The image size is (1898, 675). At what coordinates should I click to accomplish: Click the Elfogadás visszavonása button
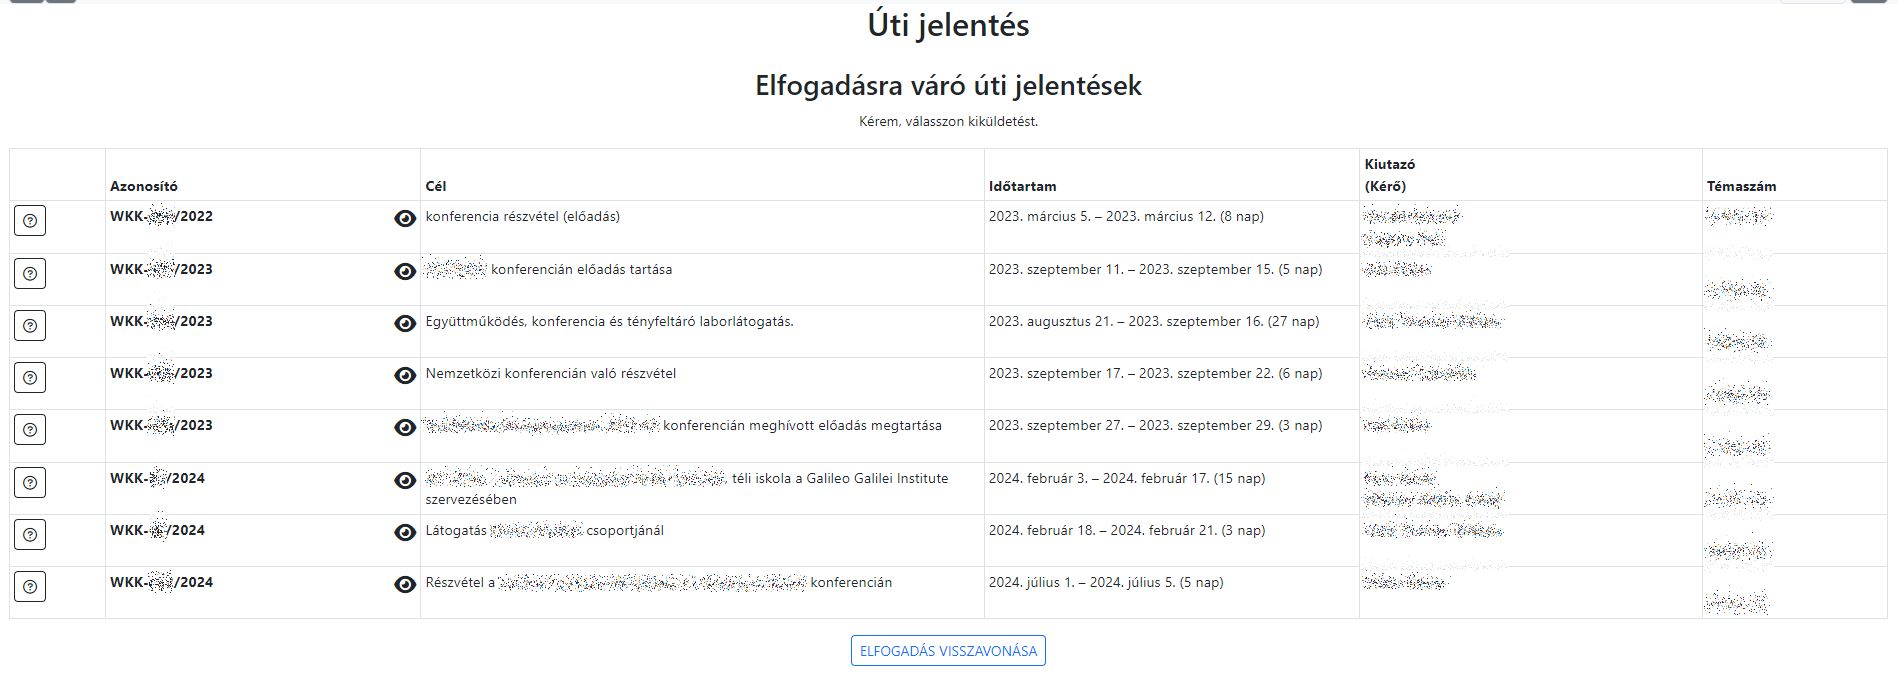(948, 651)
